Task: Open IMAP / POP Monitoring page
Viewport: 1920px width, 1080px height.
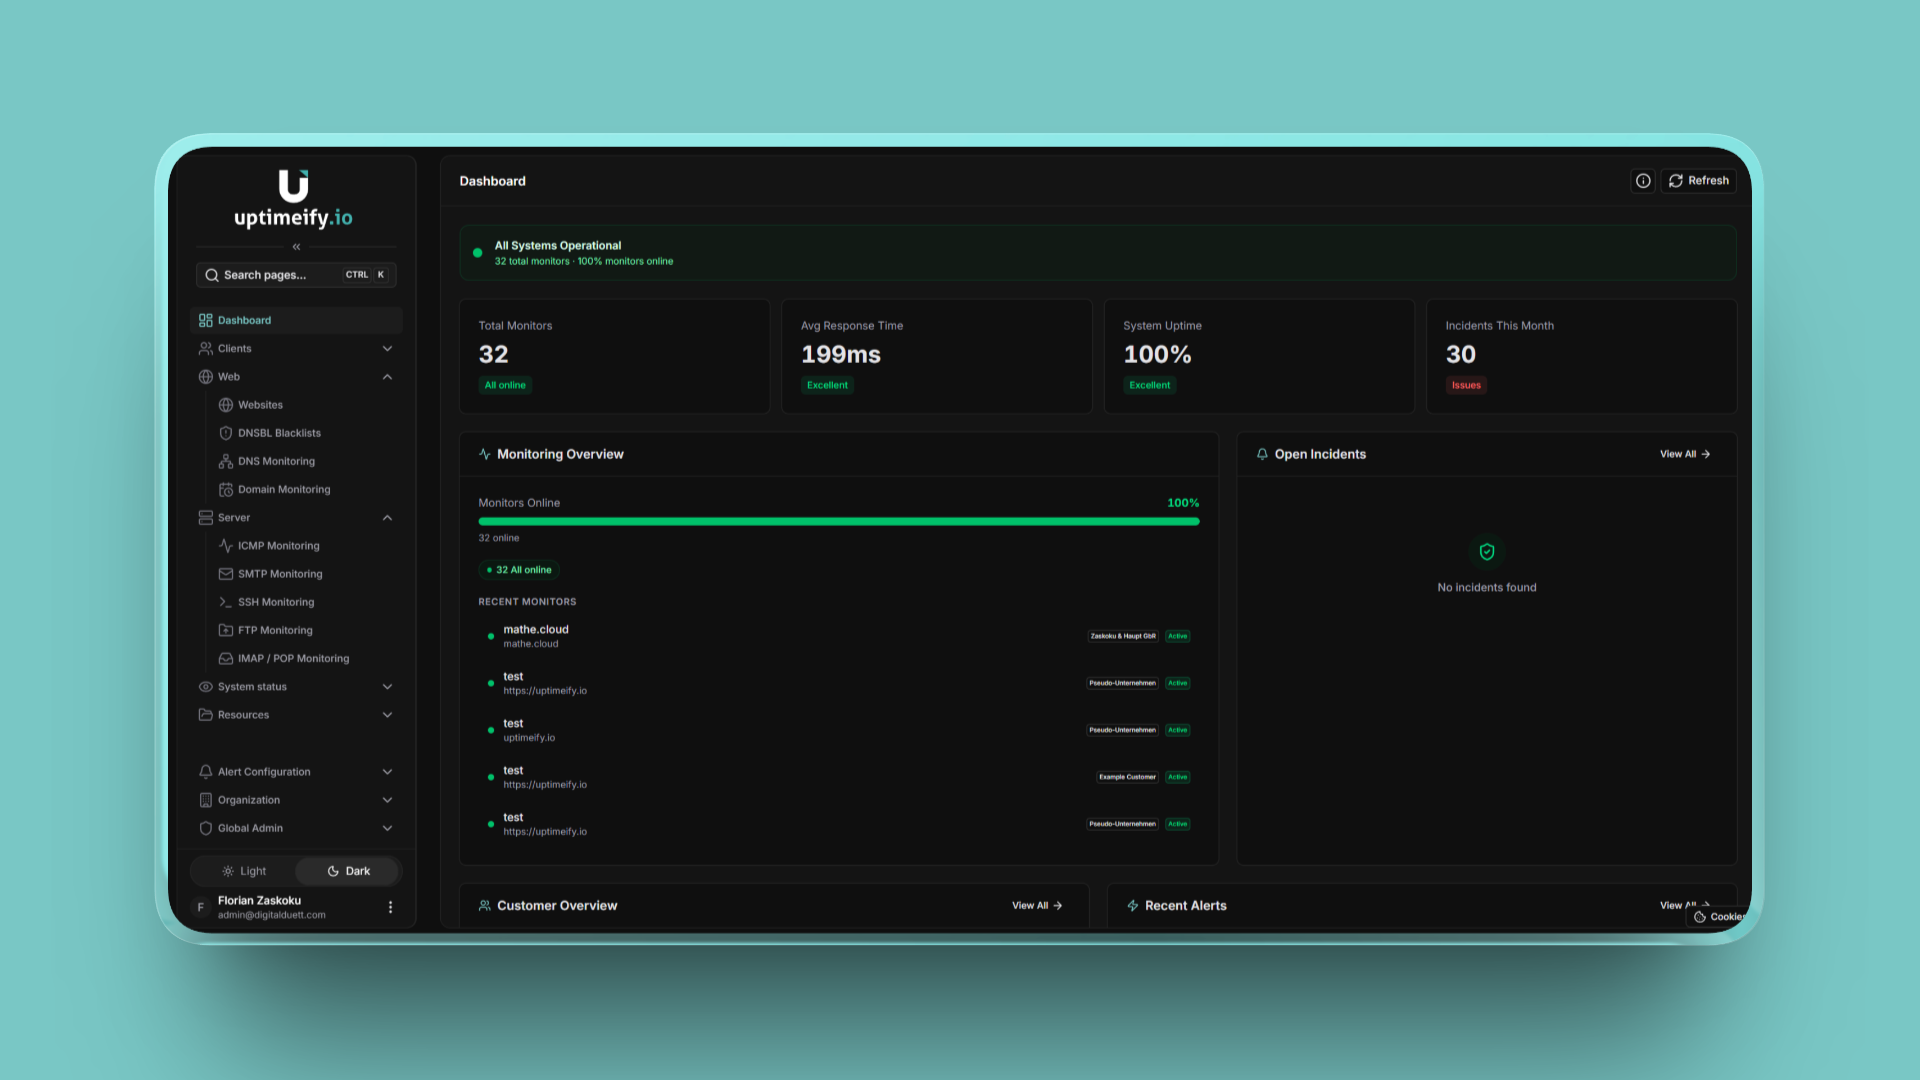Action: pyautogui.click(x=293, y=658)
